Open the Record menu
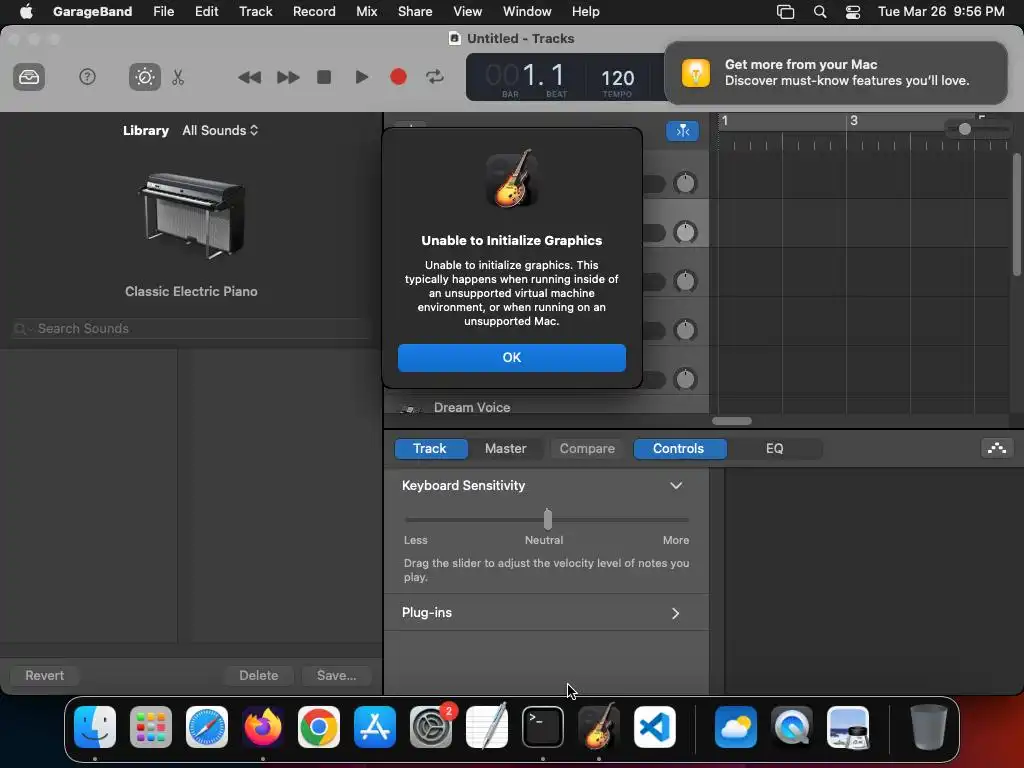This screenshot has height=768, width=1024. [314, 11]
